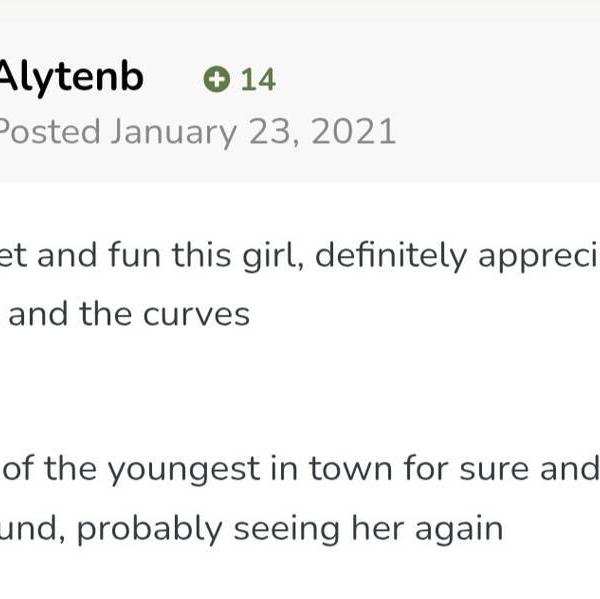Click the word "curves" in the post
The height and width of the screenshot is (599, 600).
click(x=194, y=314)
